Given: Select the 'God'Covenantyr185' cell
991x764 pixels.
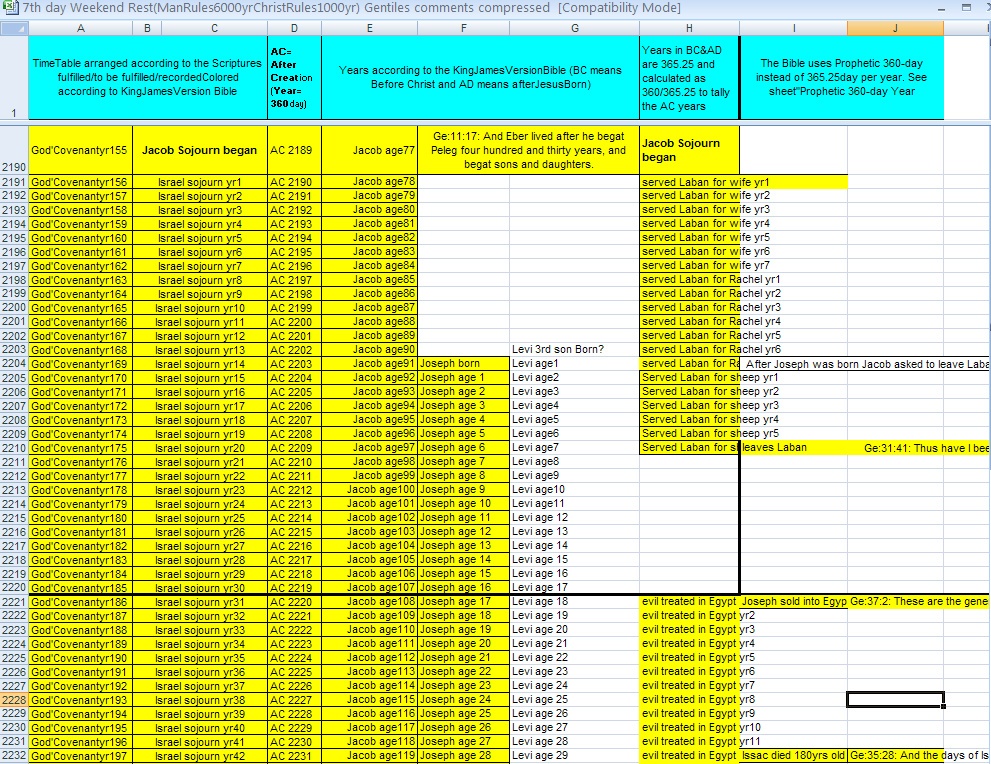Looking at the screenshot, I should (x=80, y=588).
